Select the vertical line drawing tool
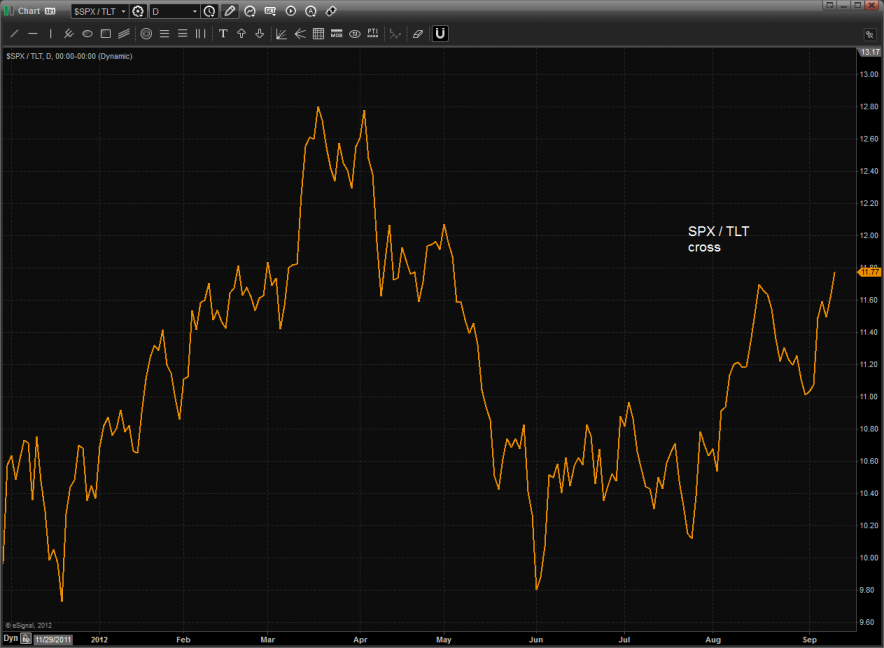Viewport: 884px width, 648px height. [x=51, y=34]
